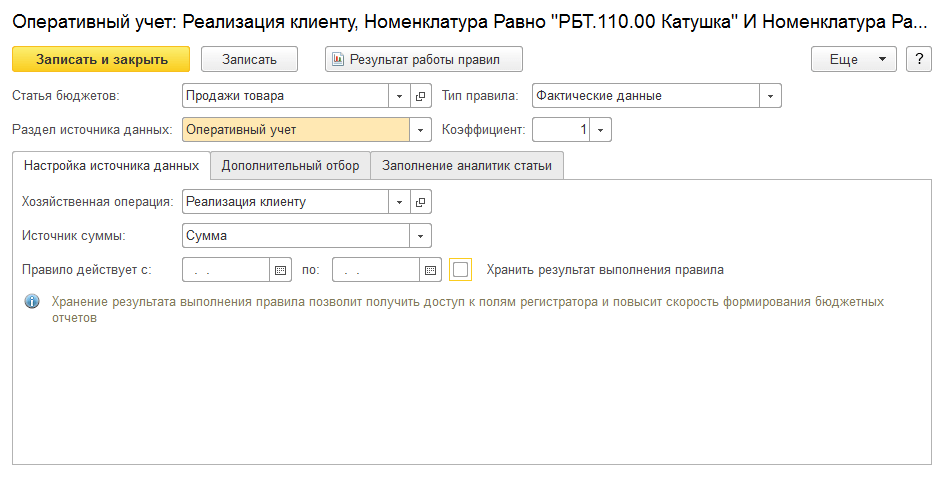The image size is (949, 477).
Task: Open the Статья бюджетов linked item icon
Action: coord(421,96)
